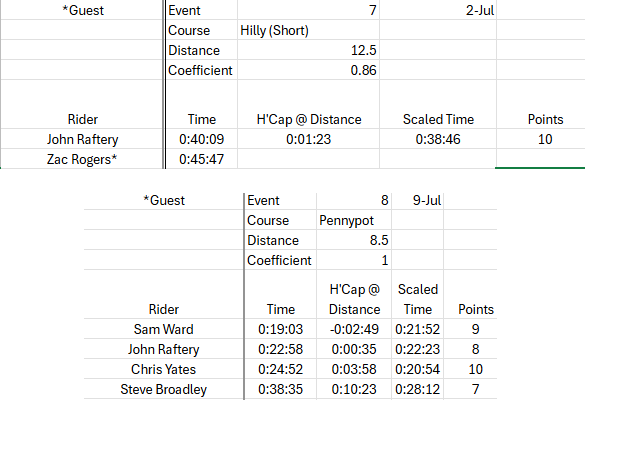Select John Raftery's time 0:40:09

[x=201, y=139]
